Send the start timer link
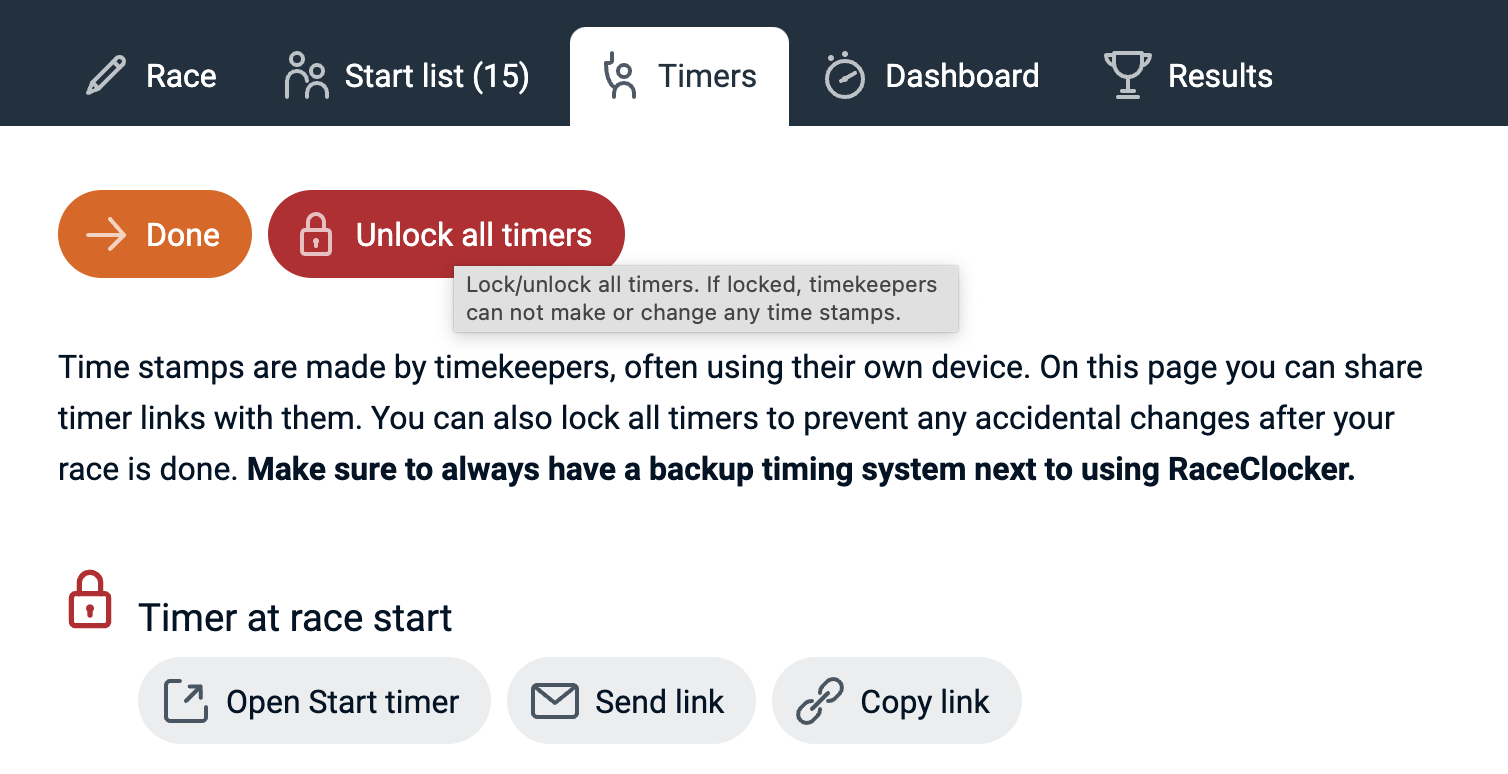The width and height of the screenshot is (1508, 774). pos(630,701)
